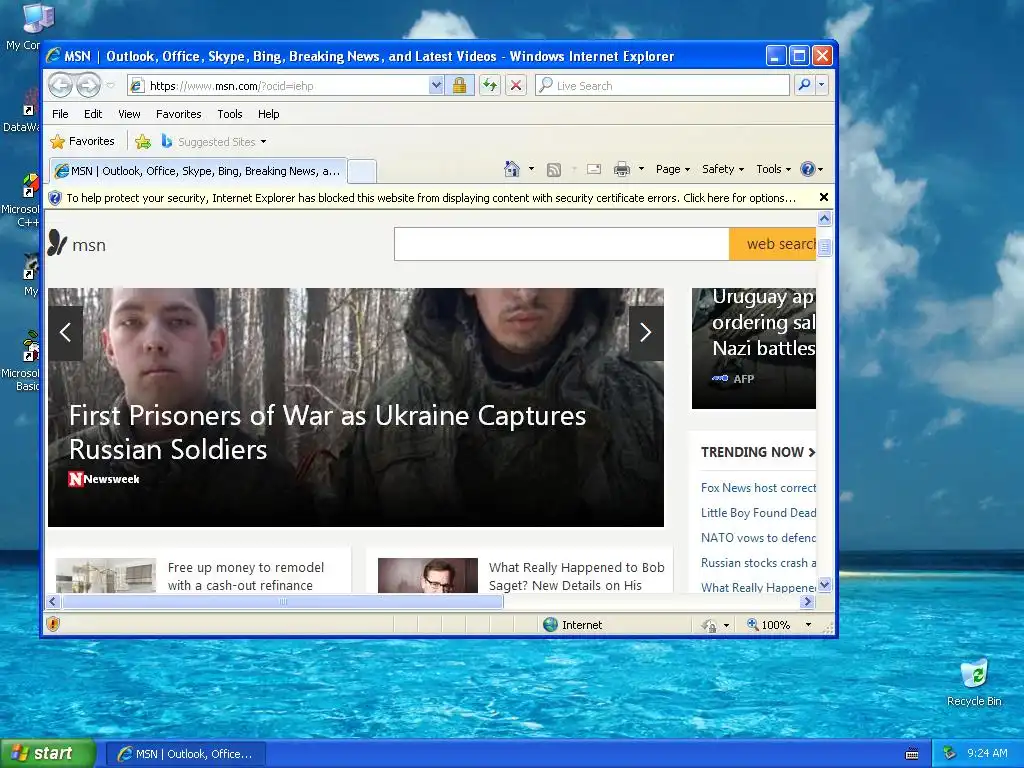Click the security lock icon
Viewport: 1024px width, 768px height.
click(x=460, y=86)
